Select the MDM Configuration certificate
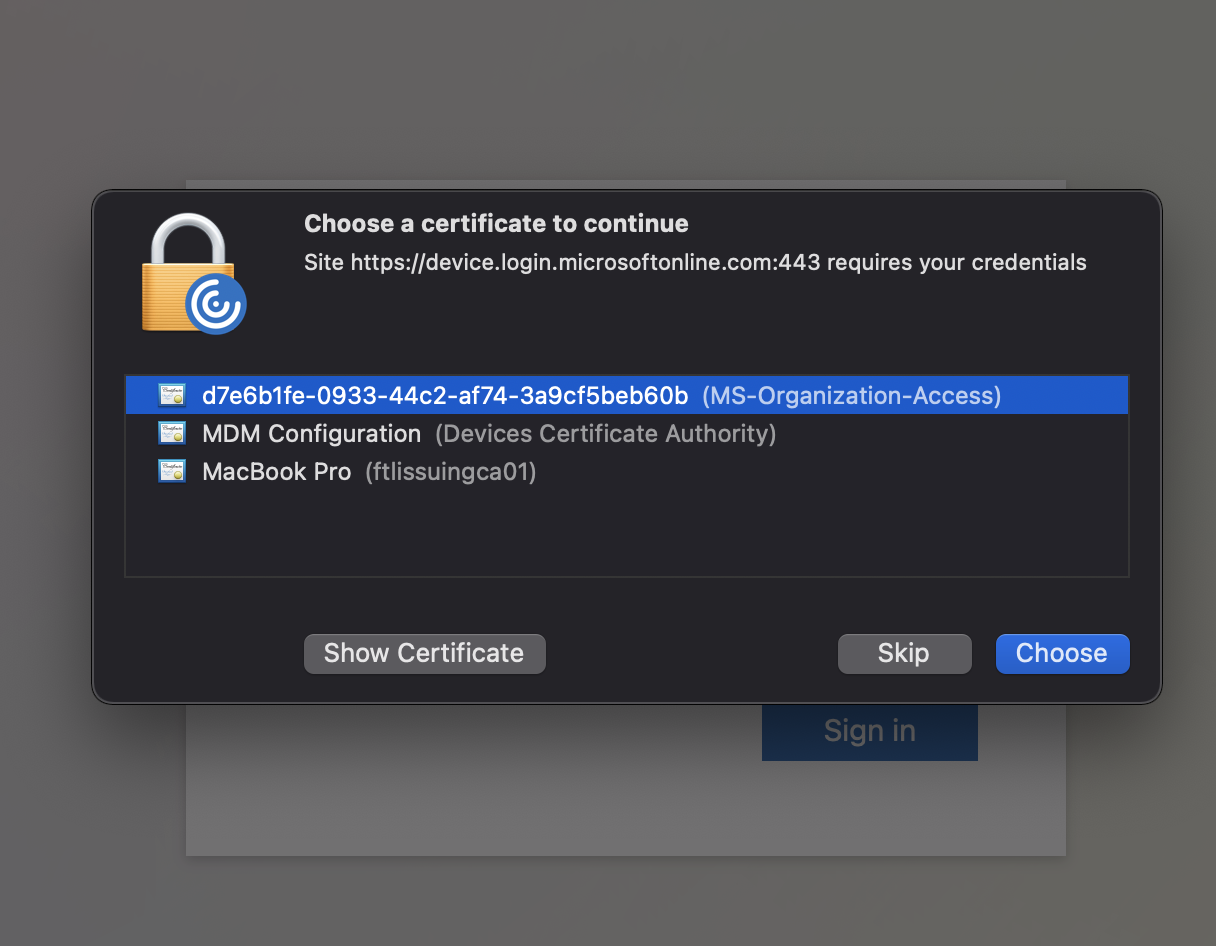 click(x=311, y=434)
